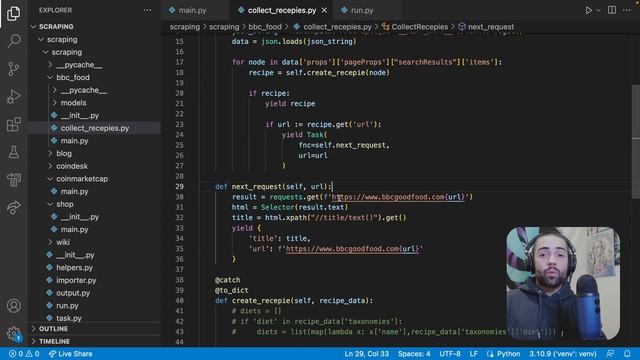Viewport: 640px width, 360px height.
Task: Open editor more actions ellipsis
Action: tap(627, 10)
